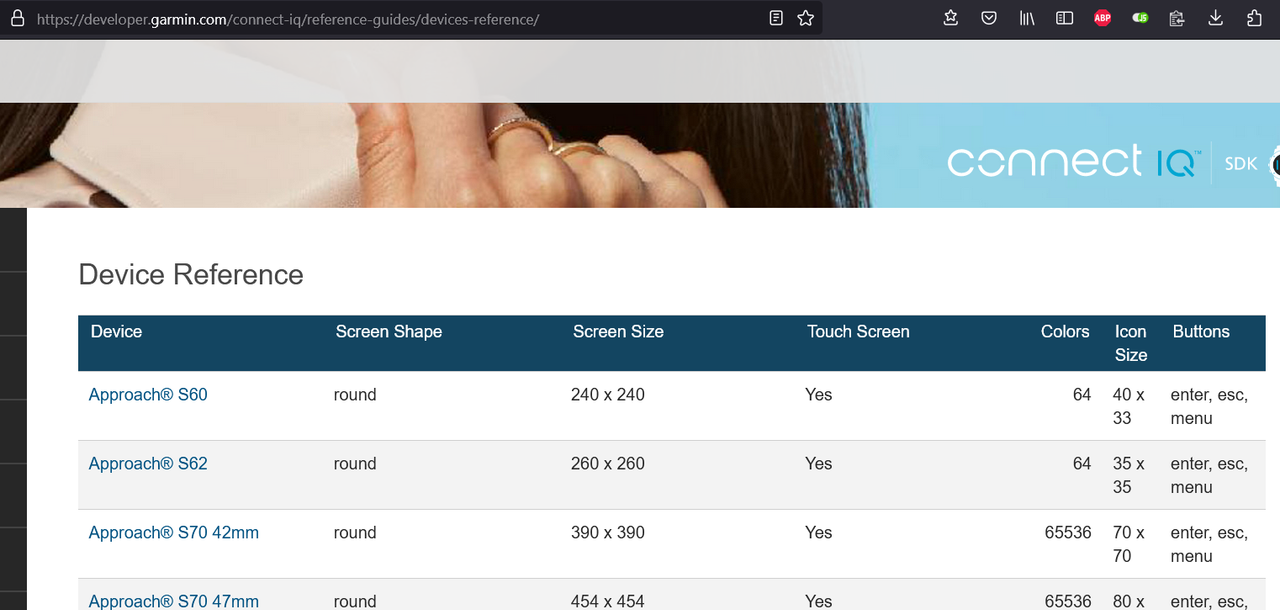
Task: Click the round shape cell in S62 row
Action: click(355, 464)
